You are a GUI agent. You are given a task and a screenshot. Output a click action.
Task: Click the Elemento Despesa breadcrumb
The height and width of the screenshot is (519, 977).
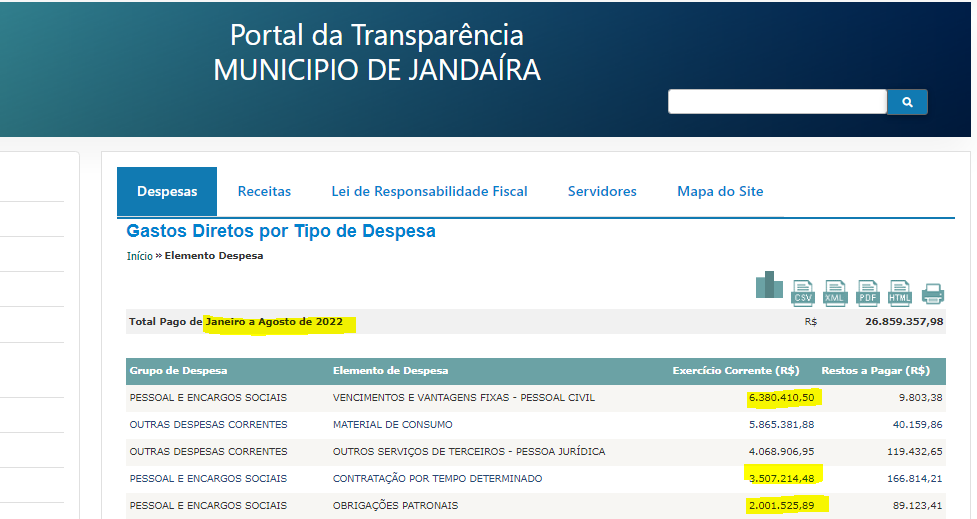click(214, 255)
